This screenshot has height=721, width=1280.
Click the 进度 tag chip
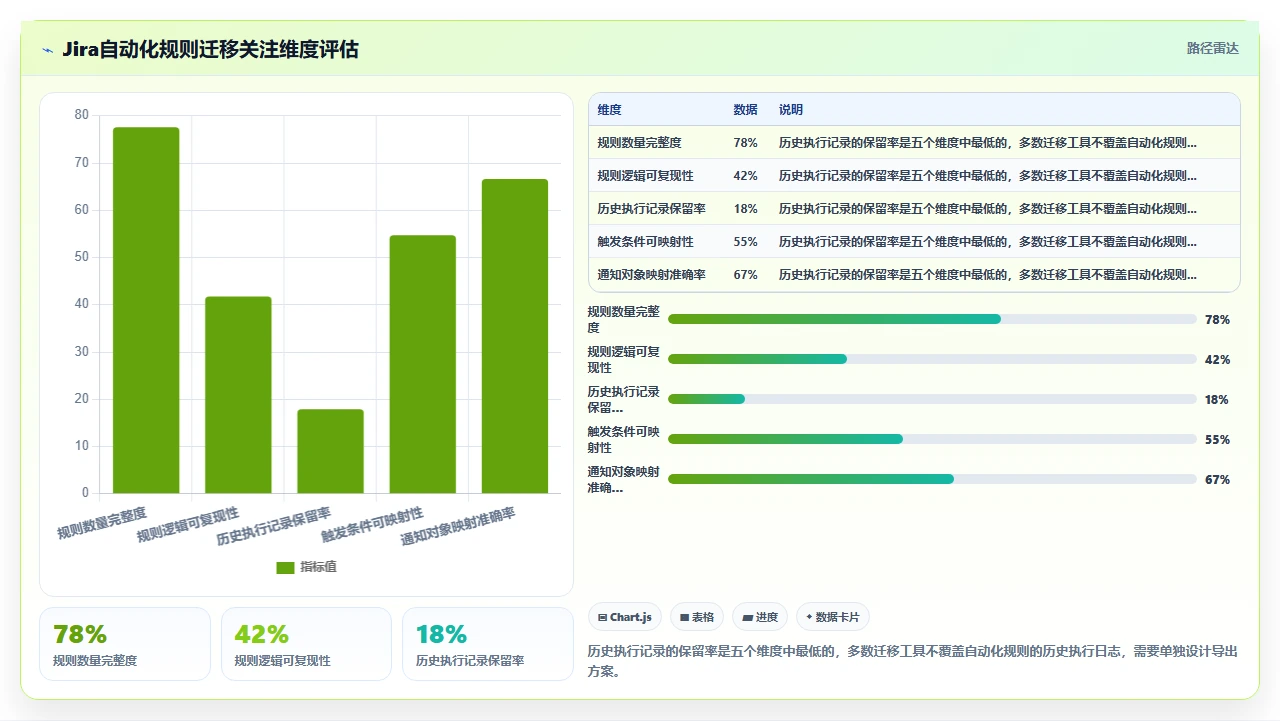click(760, 617)
